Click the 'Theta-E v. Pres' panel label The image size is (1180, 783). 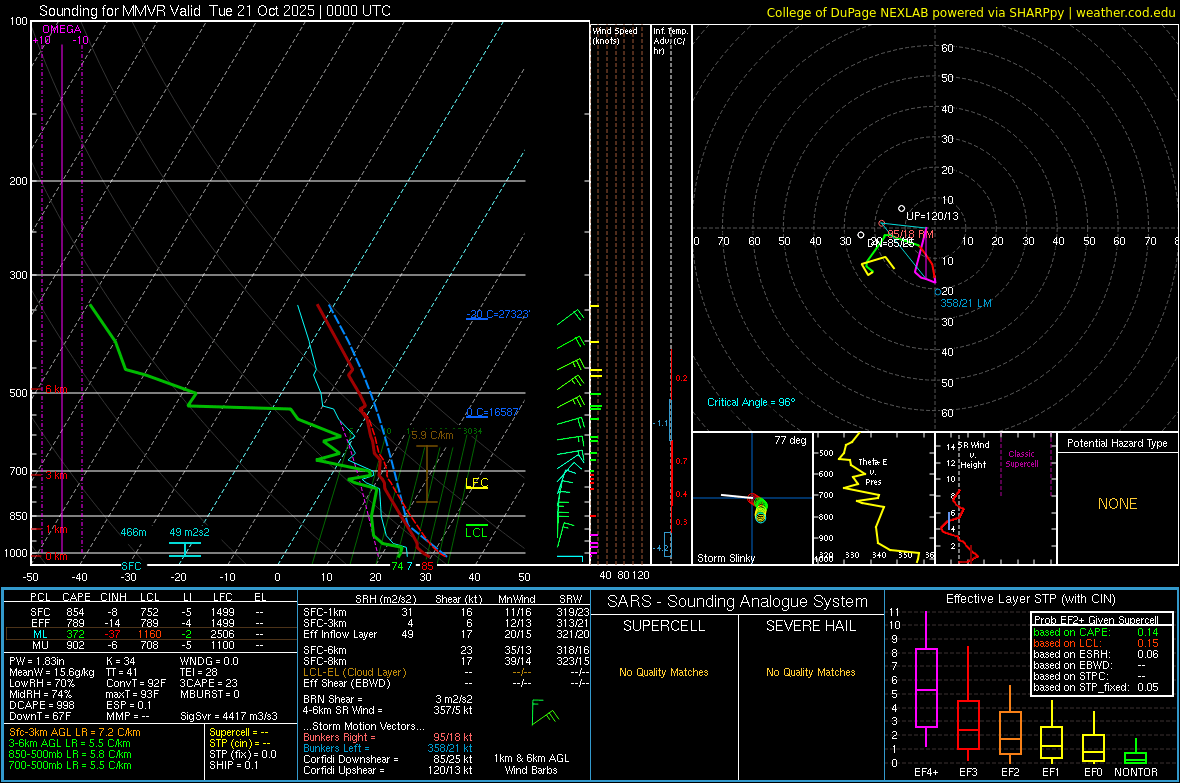coord(872,471)
